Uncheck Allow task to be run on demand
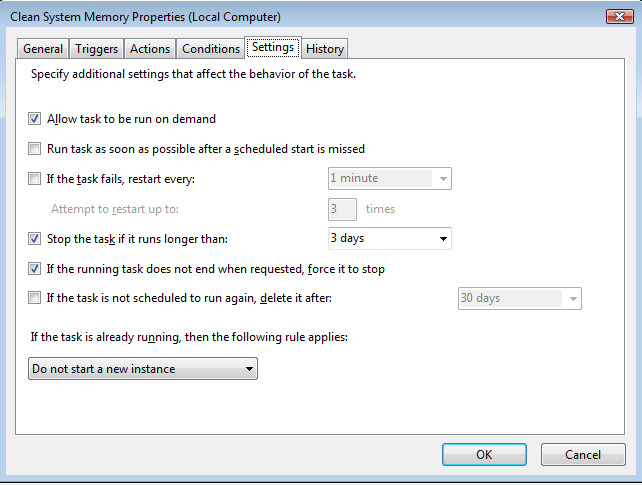Screen dimensions: 642x485 [36, 119]
